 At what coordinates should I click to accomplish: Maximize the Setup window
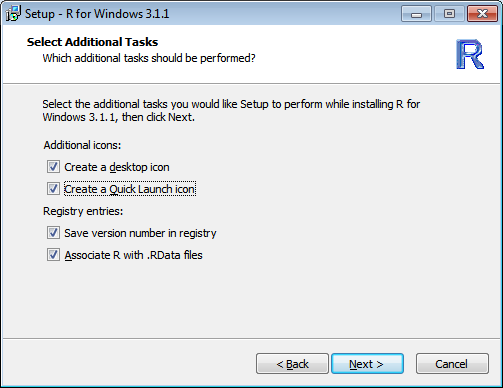tap(449, 14)
